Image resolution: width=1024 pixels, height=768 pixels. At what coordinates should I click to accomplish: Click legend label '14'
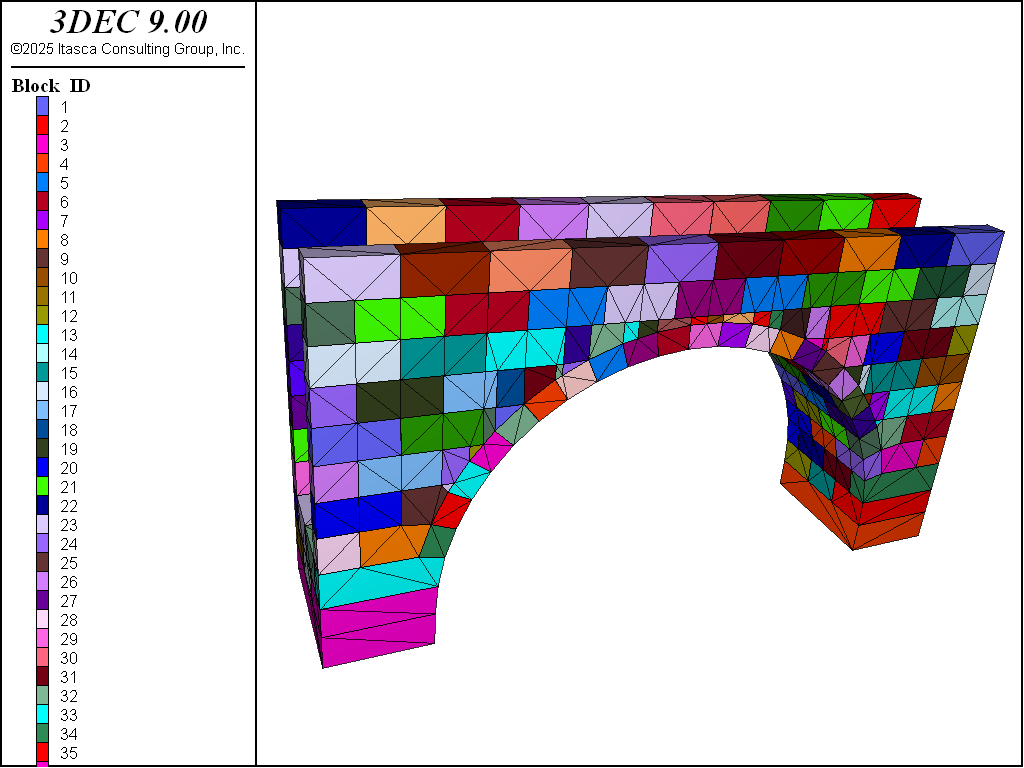pos(69,353)
